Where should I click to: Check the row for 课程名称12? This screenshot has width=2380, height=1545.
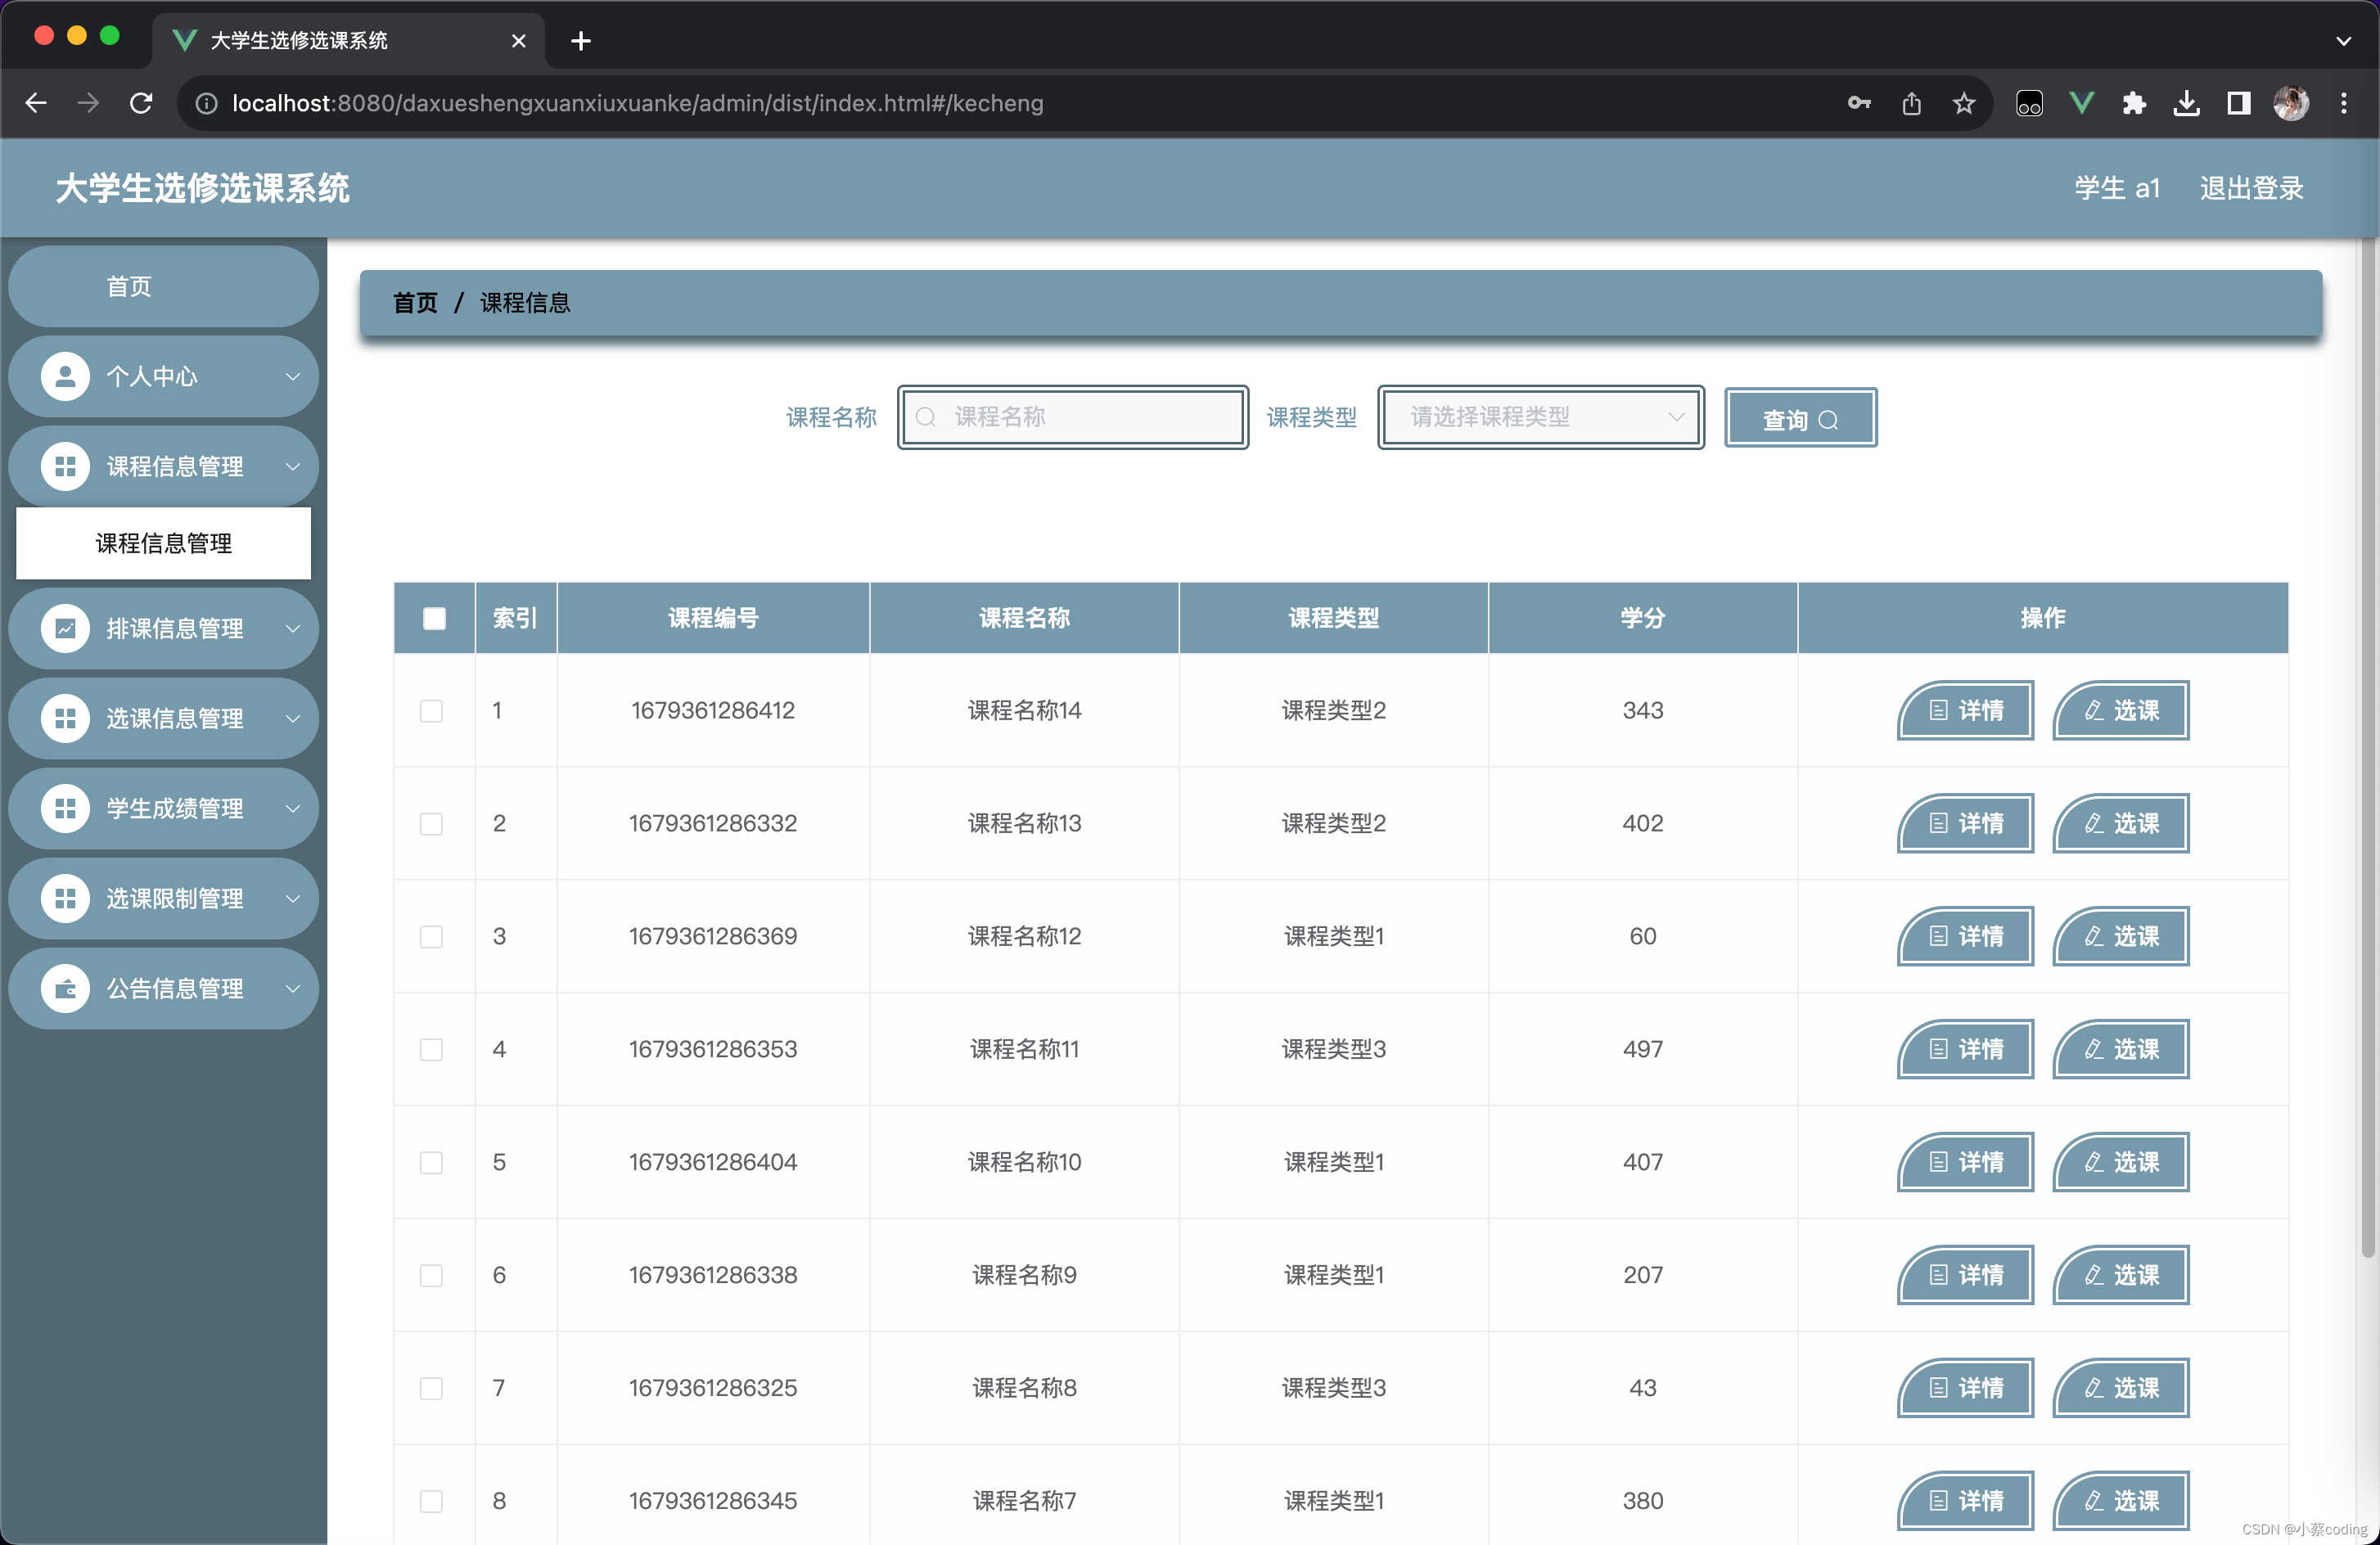(431, 937)
